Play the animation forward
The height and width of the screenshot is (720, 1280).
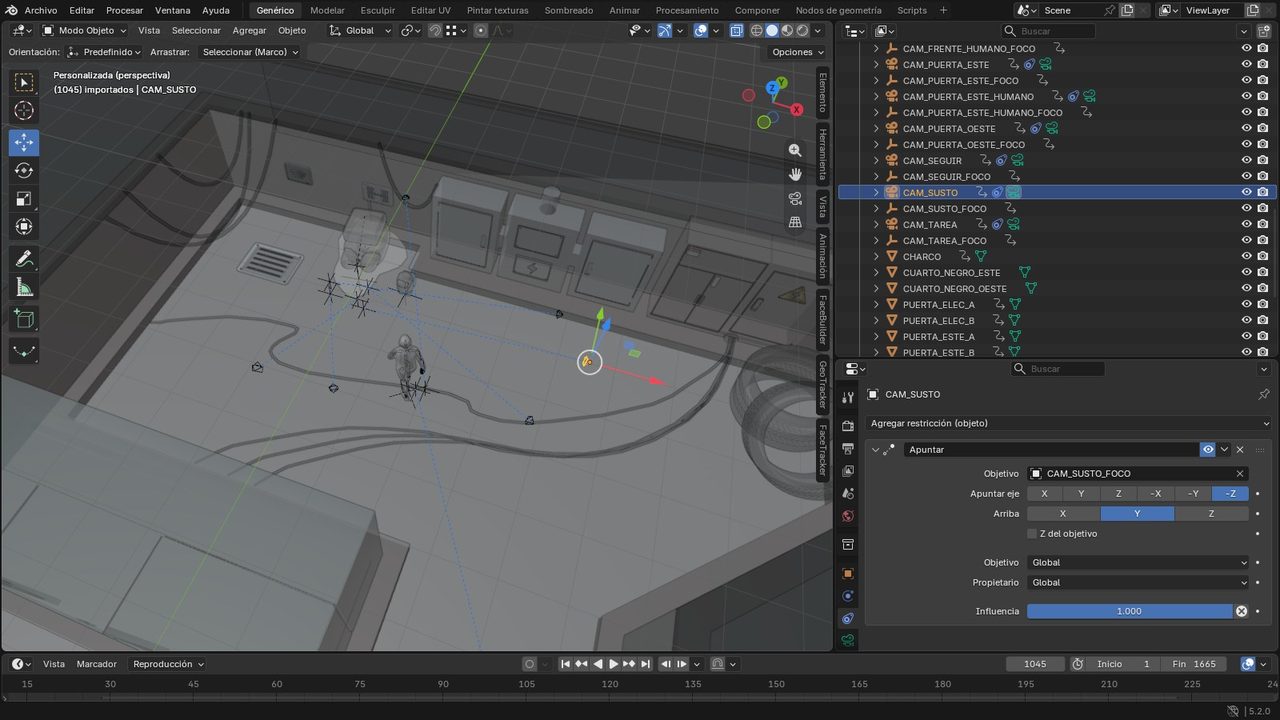click(x=613, y=664)
